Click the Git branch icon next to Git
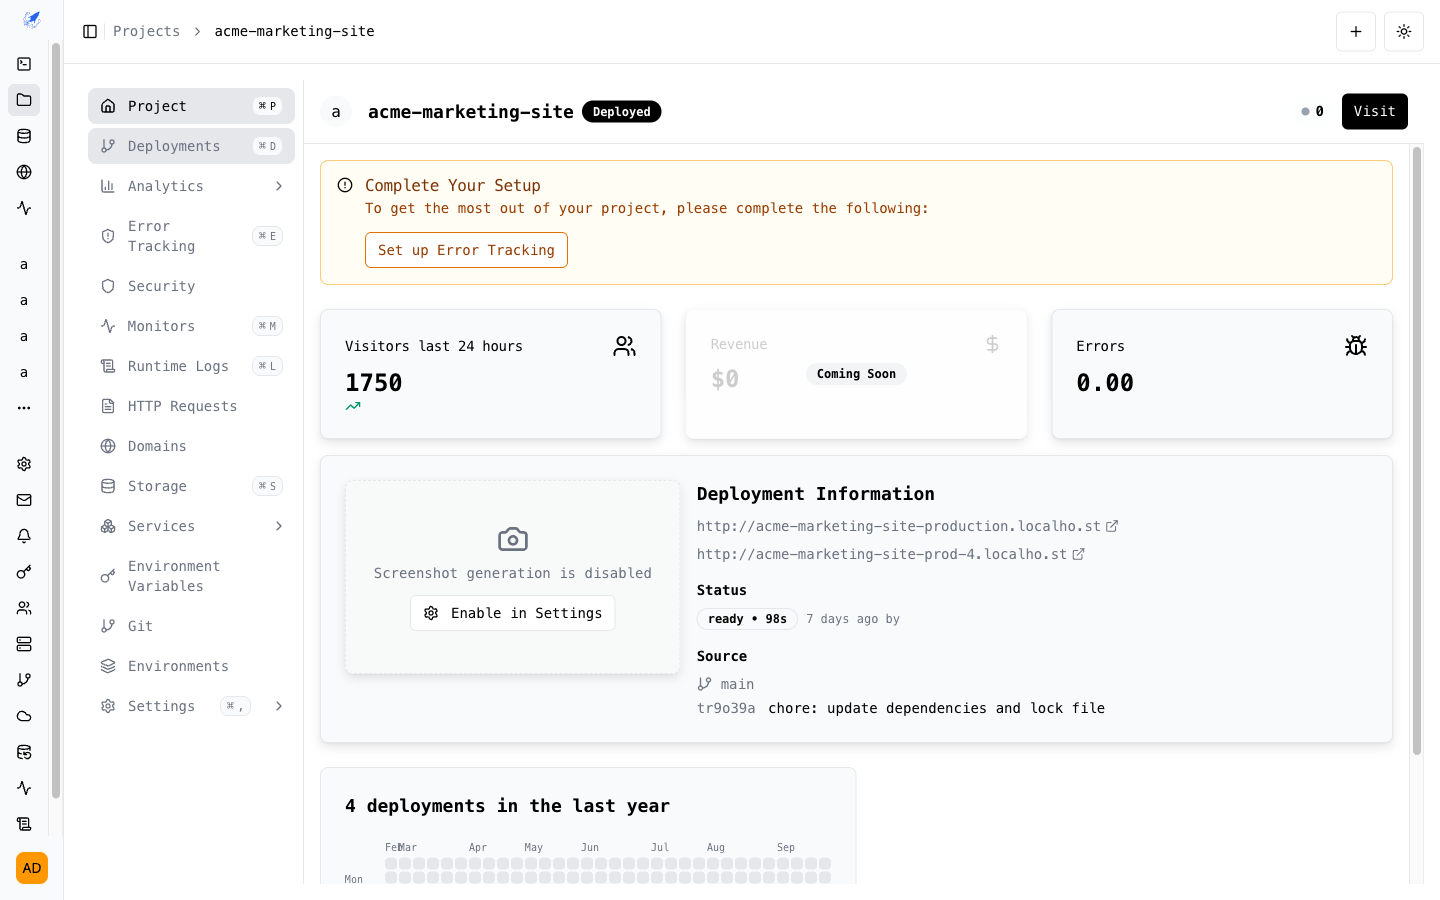Screen dimensions: 1440x900 [x=108, y=626]
